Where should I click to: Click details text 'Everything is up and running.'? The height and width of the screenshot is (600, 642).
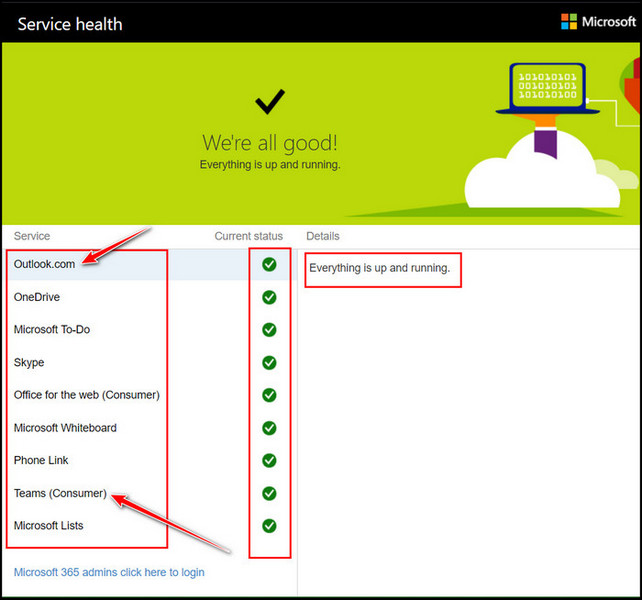380,268
